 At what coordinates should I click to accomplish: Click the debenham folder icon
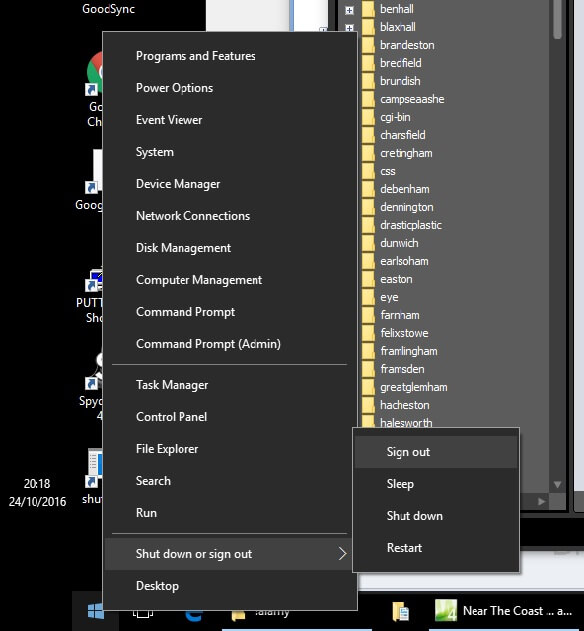(x=368, y=189)
